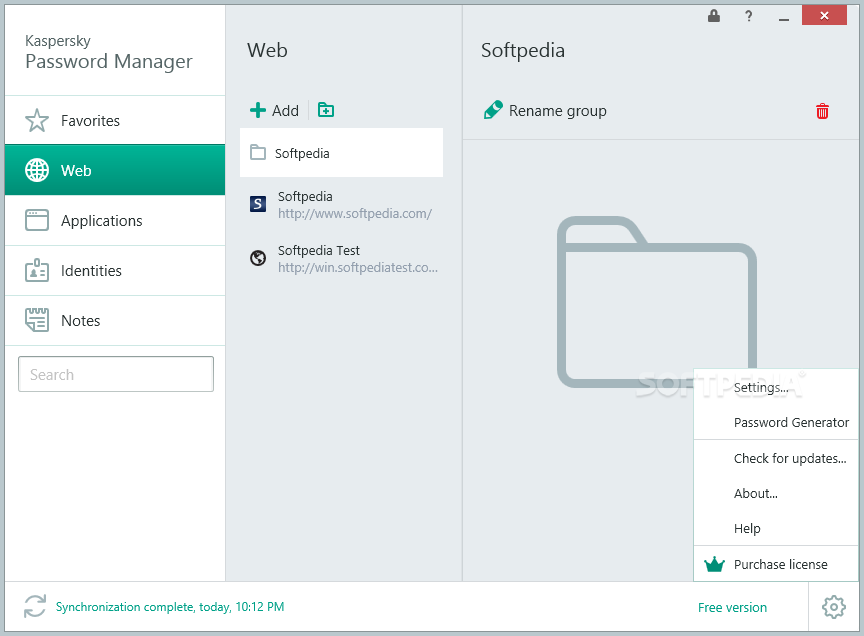This screenshot has width=864, height=636.
Task: Select the Softpedia Test account entry
Action: coord(341,258)
